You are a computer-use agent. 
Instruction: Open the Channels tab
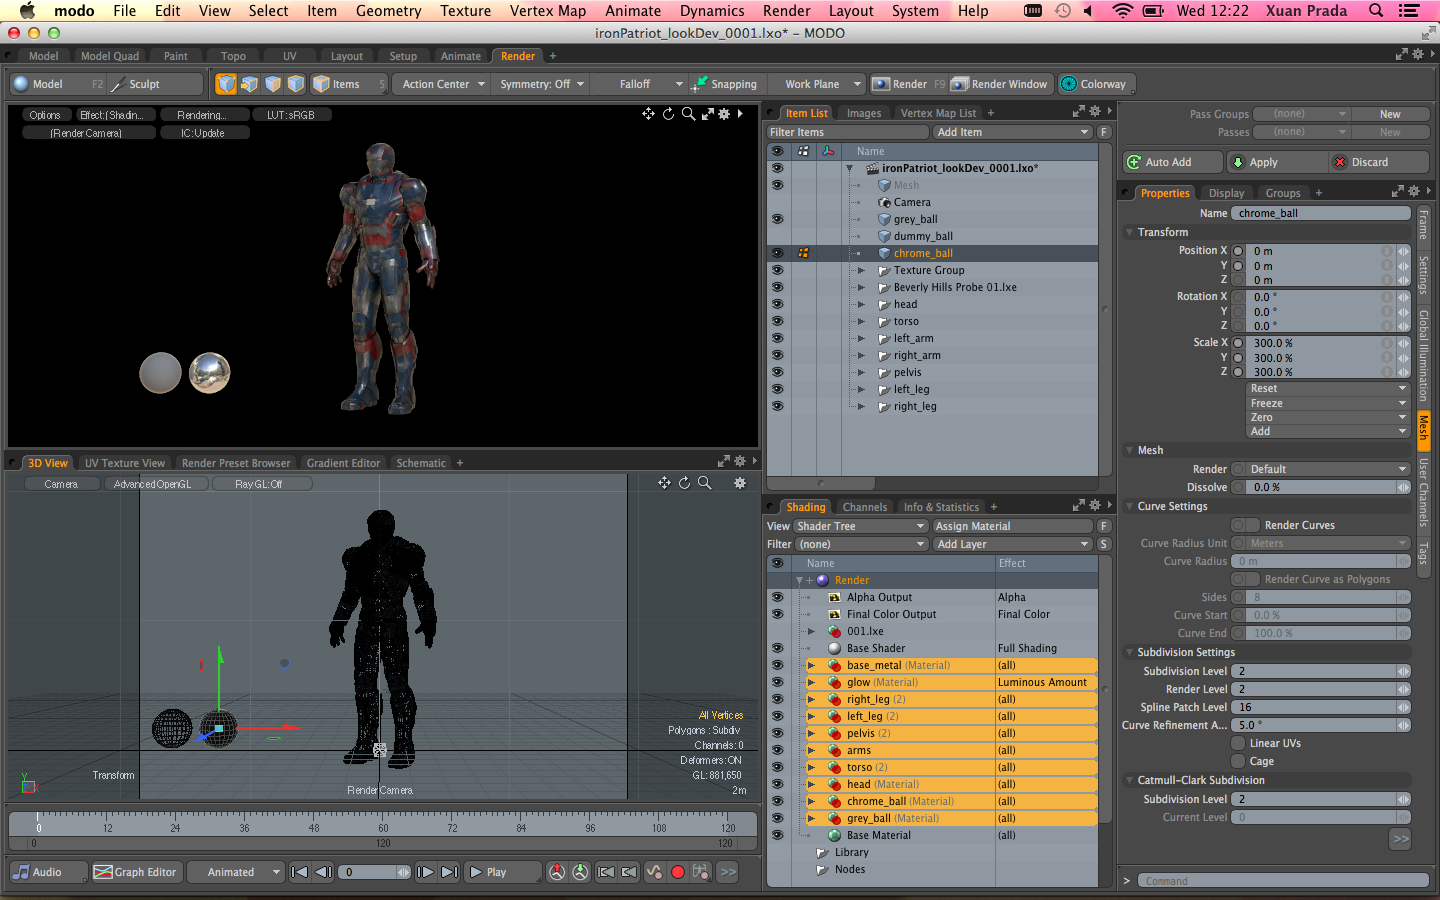click(x=864, y=507)
